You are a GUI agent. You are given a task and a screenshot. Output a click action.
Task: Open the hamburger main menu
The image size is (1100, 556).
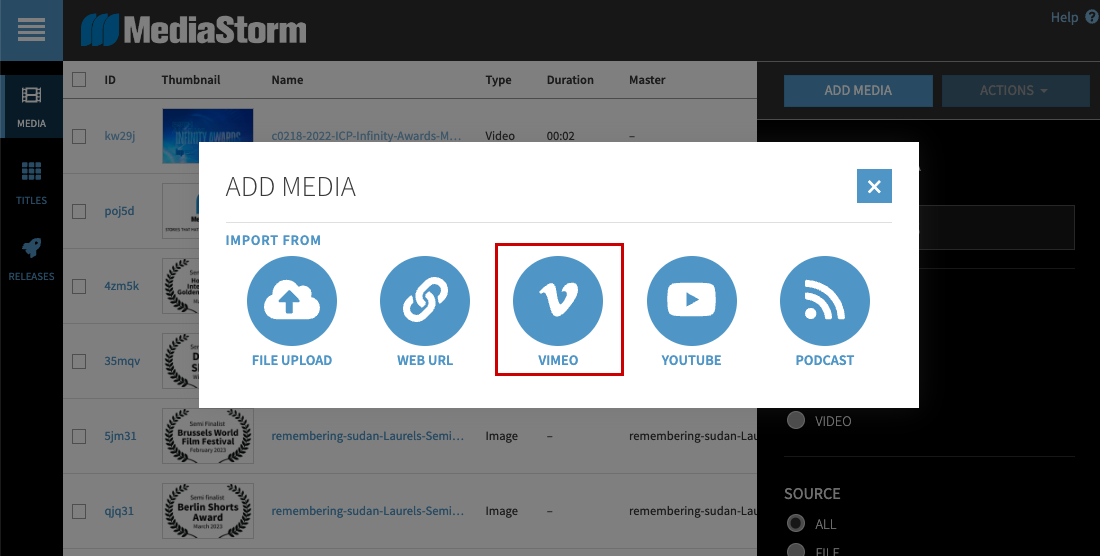[31, 30]
